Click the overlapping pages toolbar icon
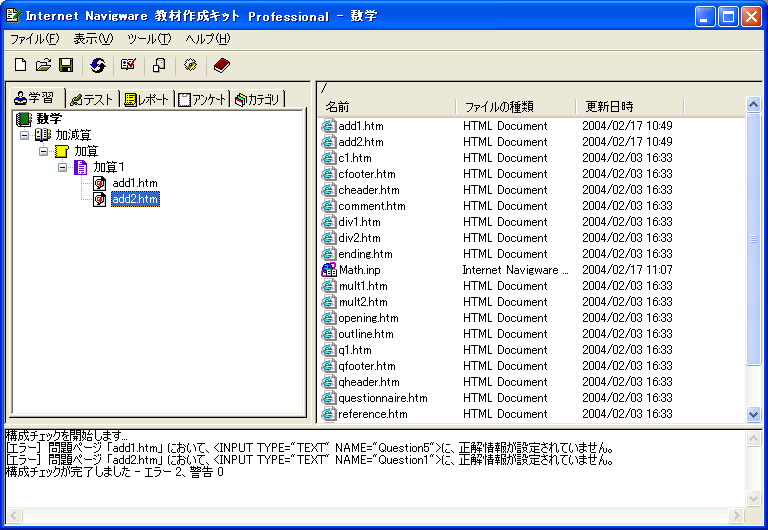 click(159, 65)
